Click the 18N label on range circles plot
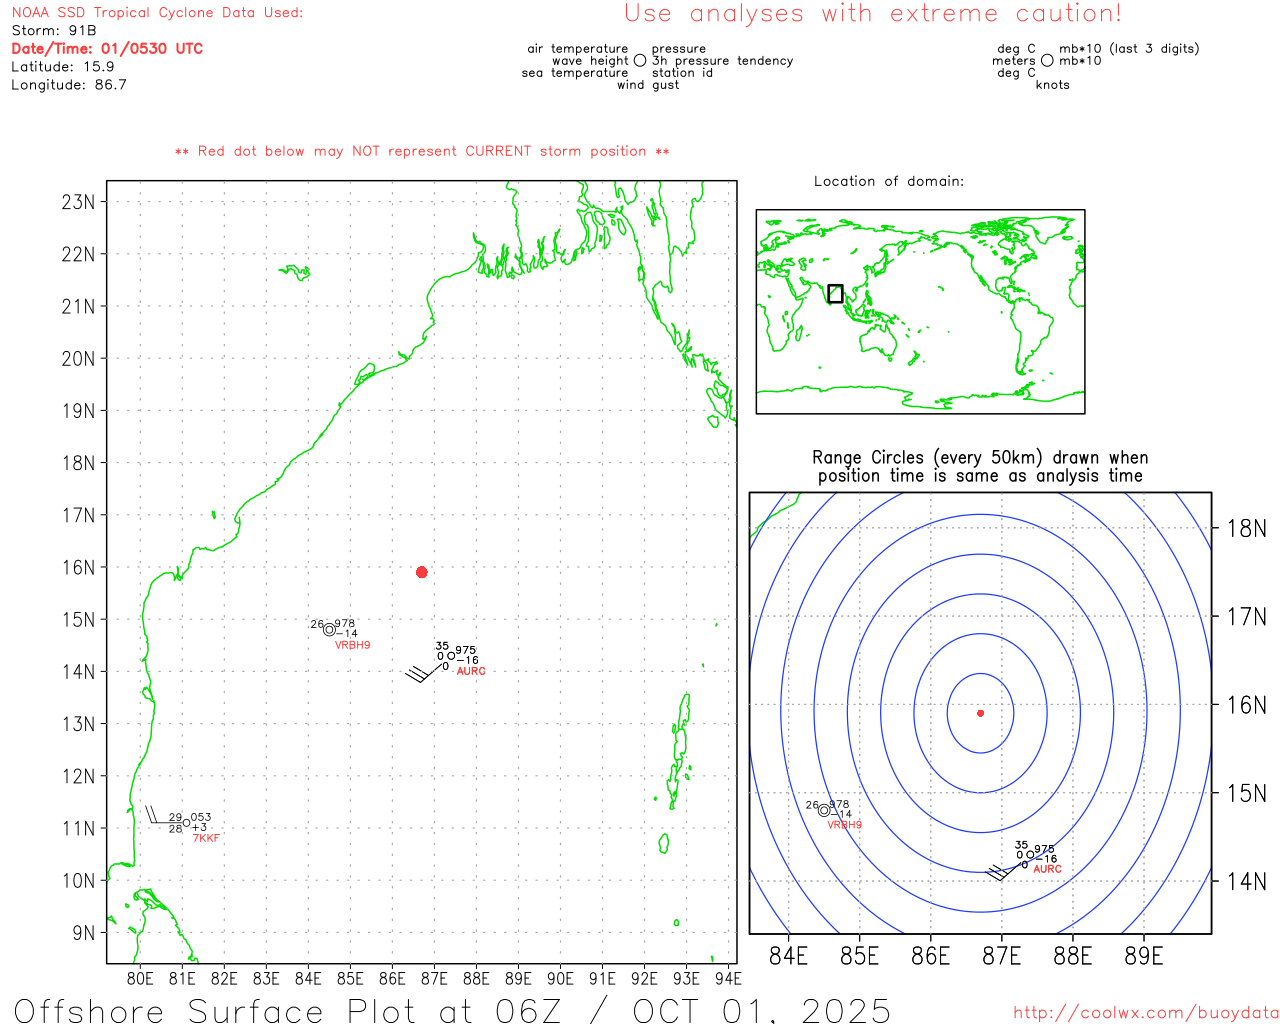This screenshot has height=1024, width=1280. coord(1247,529)
